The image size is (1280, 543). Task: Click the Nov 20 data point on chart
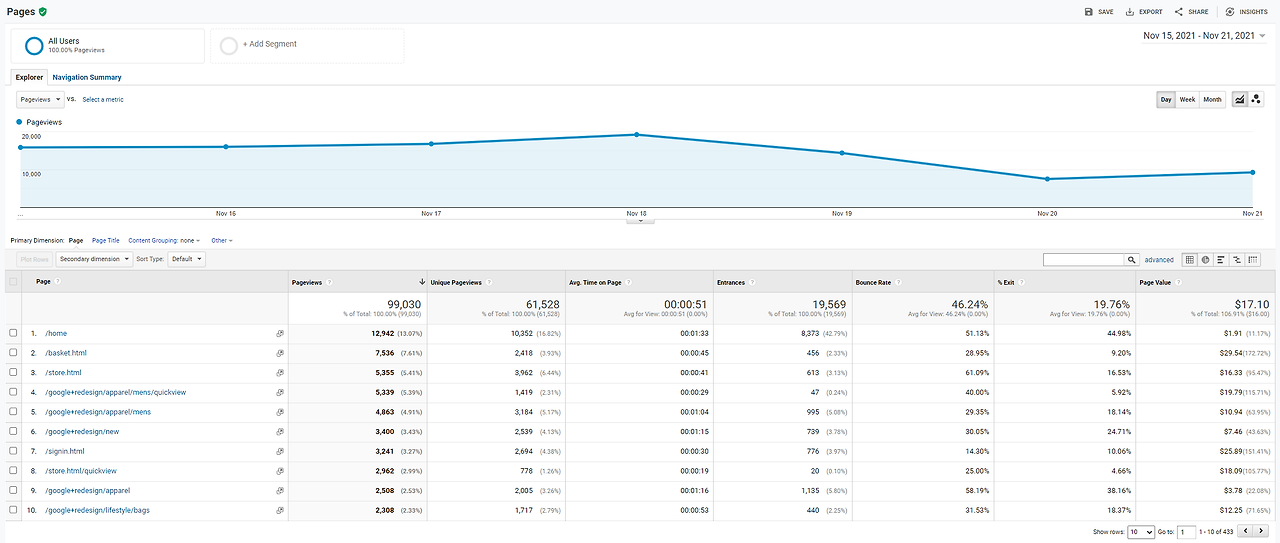[1047, 179]
